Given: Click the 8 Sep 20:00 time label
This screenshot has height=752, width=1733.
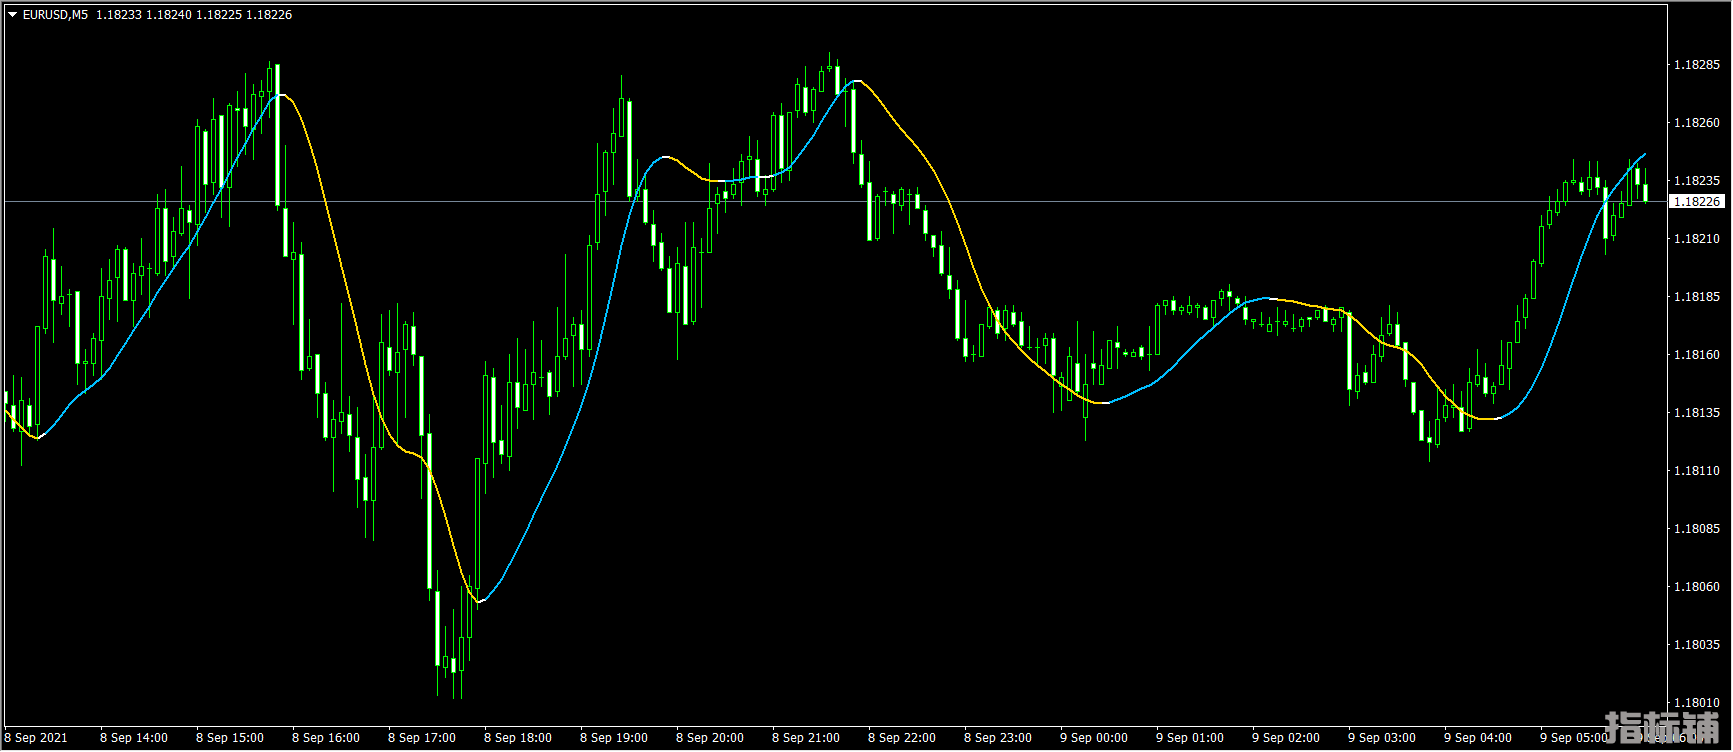Looking at the screenshot, I should 710,738.
